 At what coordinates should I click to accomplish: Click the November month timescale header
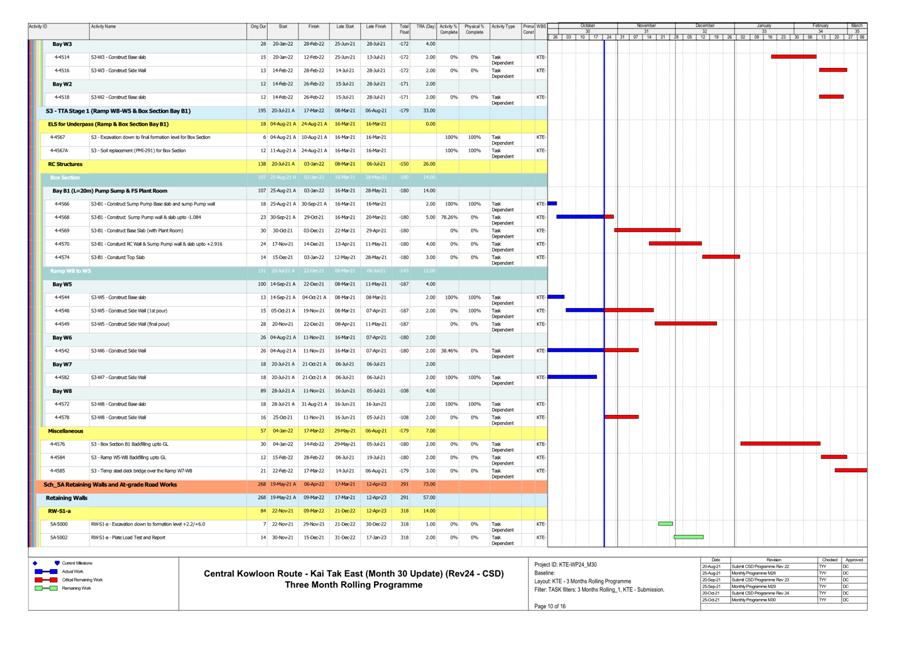pyautogui.click(x=647, y=25)
